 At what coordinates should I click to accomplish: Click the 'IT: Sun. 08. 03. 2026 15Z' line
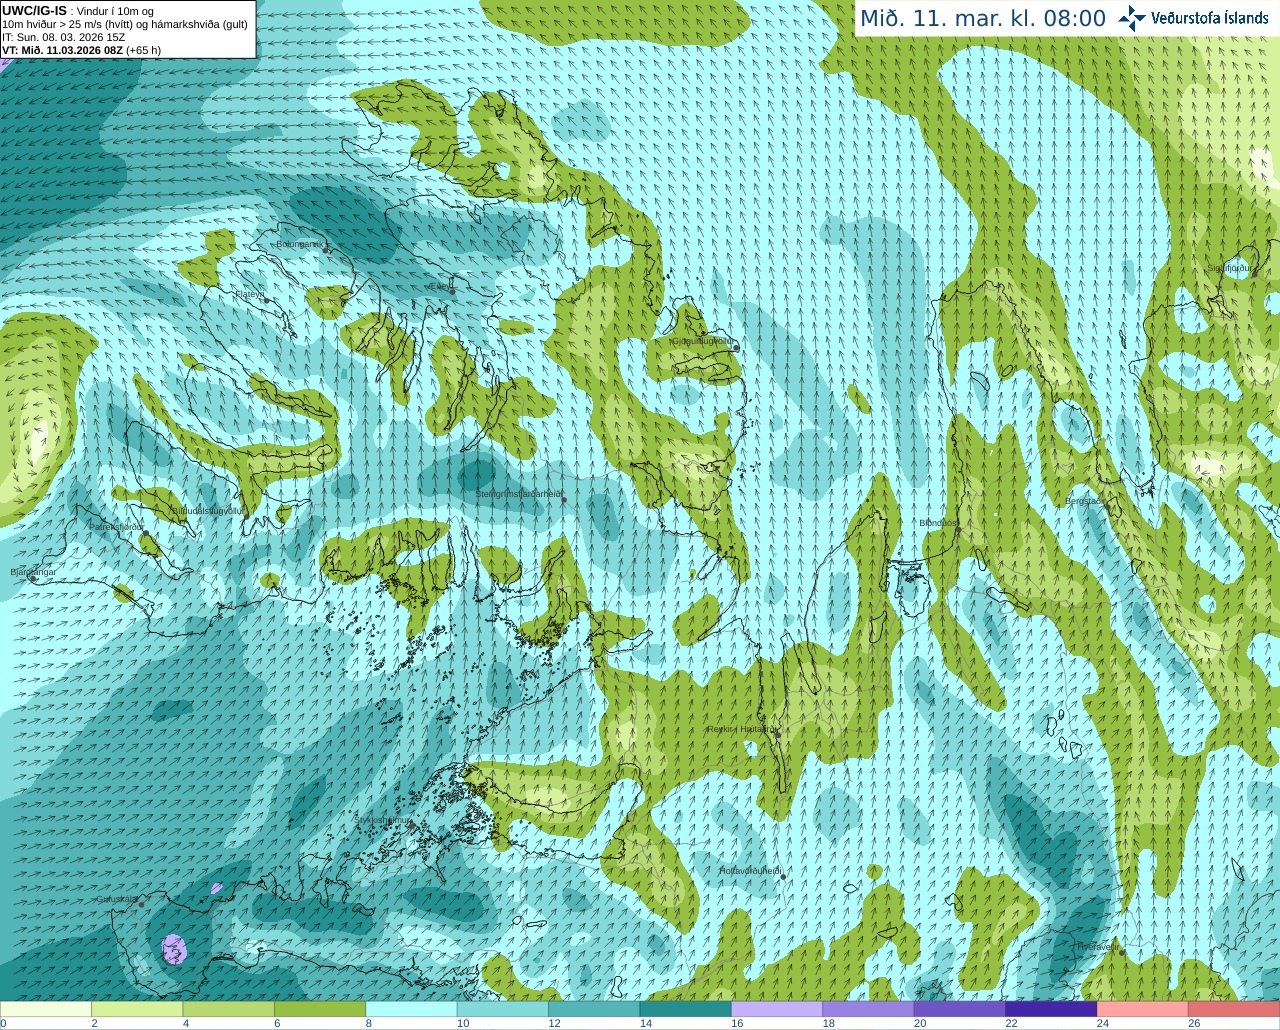tap(64, 37)
